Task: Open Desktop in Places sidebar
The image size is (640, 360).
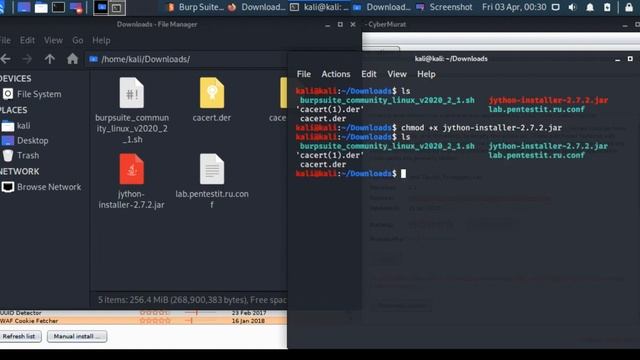Action: [25, 141]
